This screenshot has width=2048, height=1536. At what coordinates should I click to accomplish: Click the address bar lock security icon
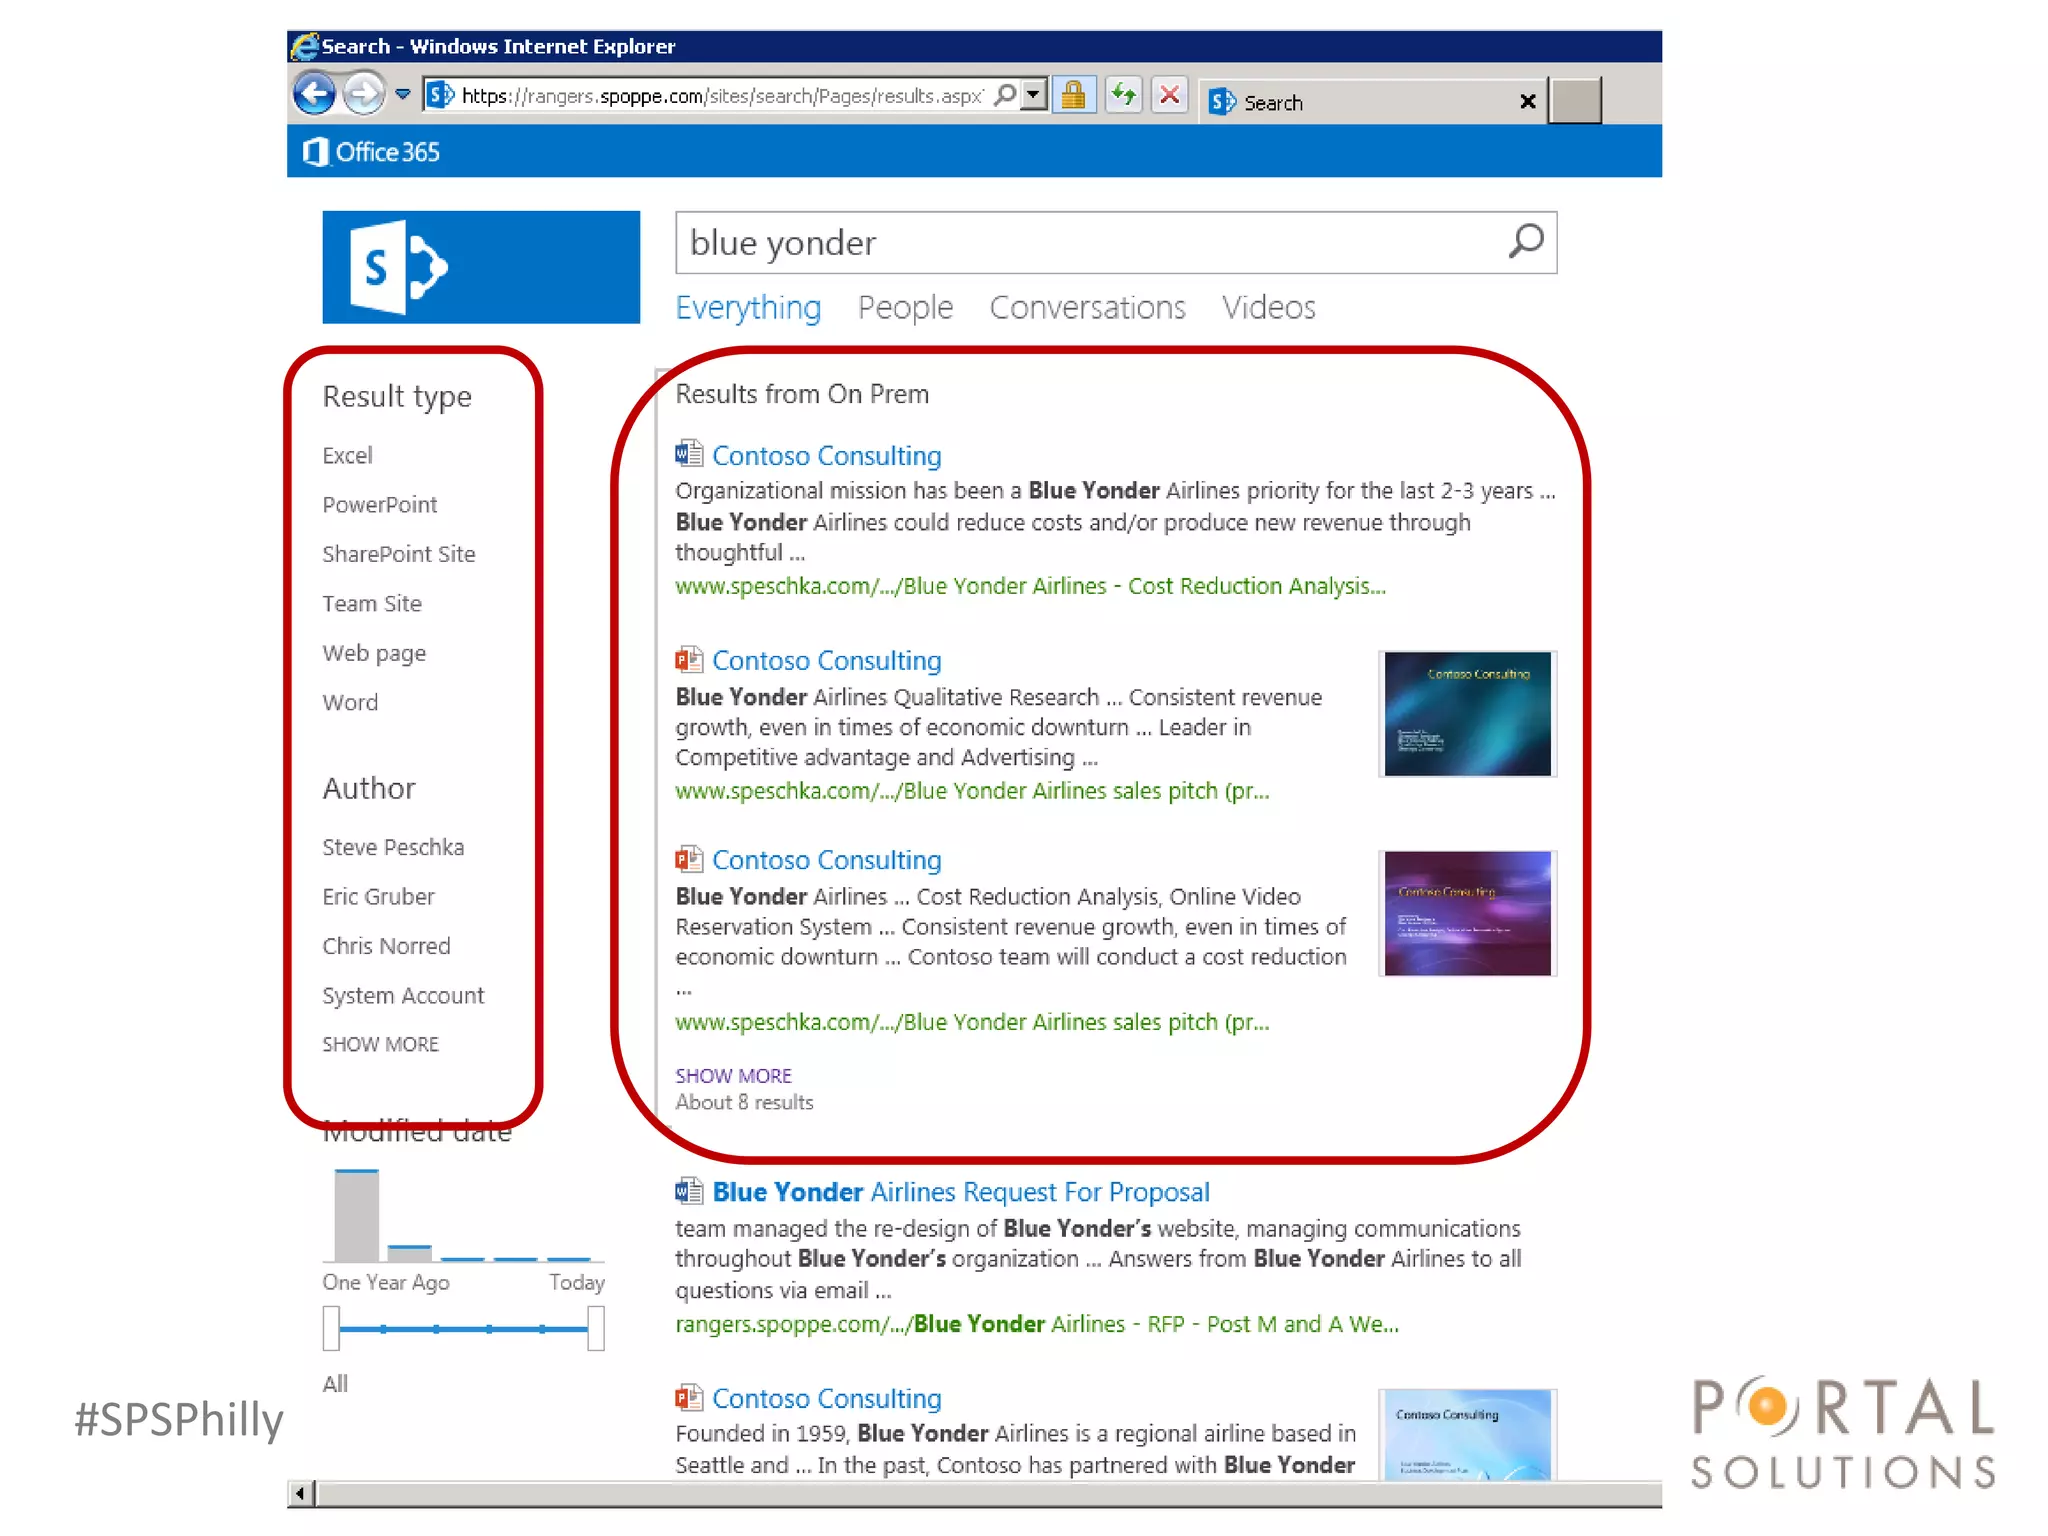point(1073,96)
